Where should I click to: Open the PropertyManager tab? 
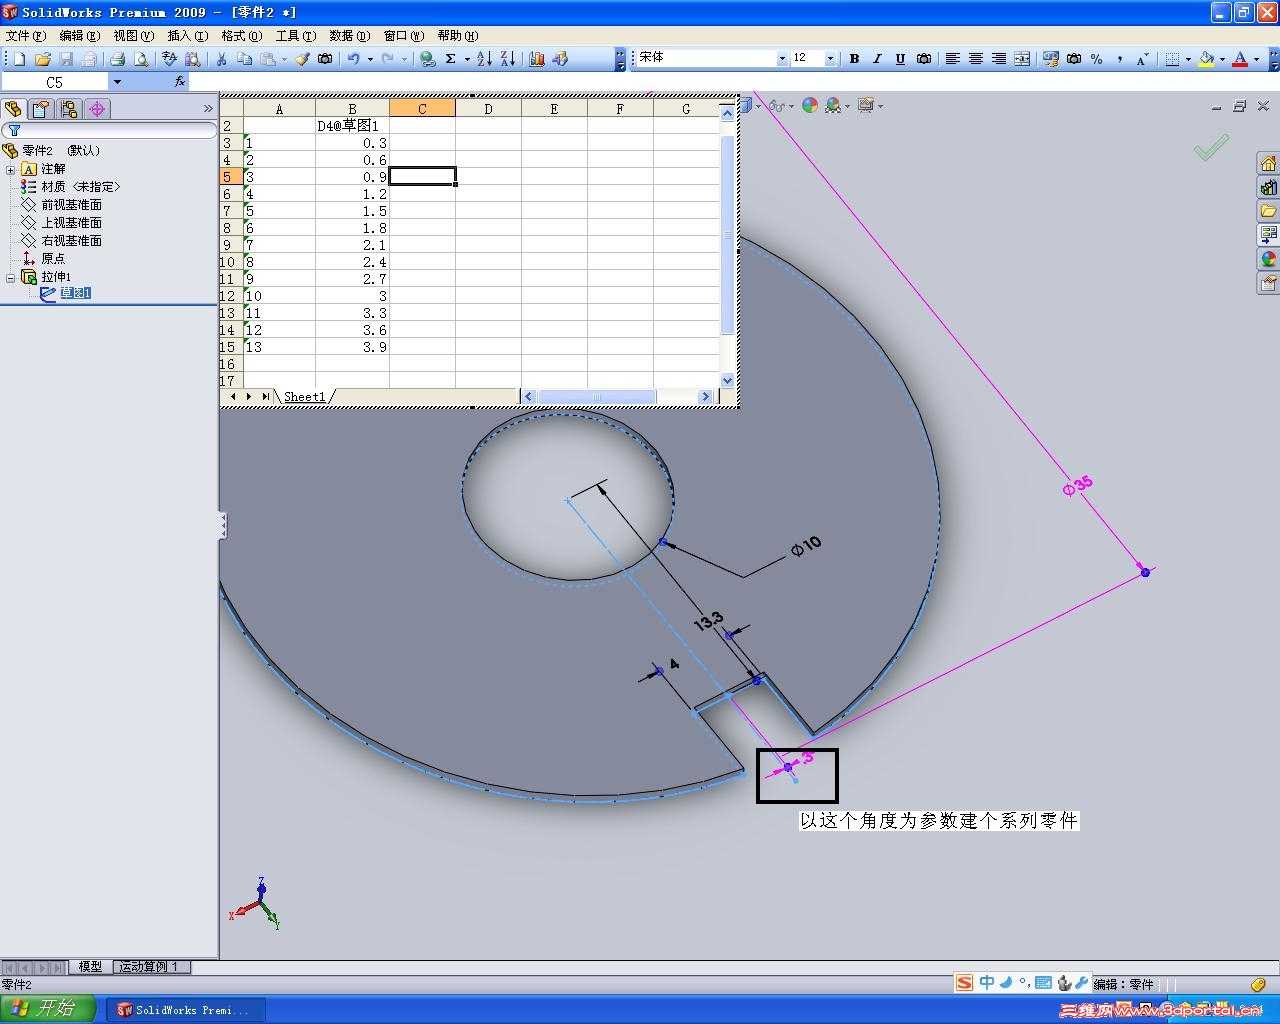point(41,109)
